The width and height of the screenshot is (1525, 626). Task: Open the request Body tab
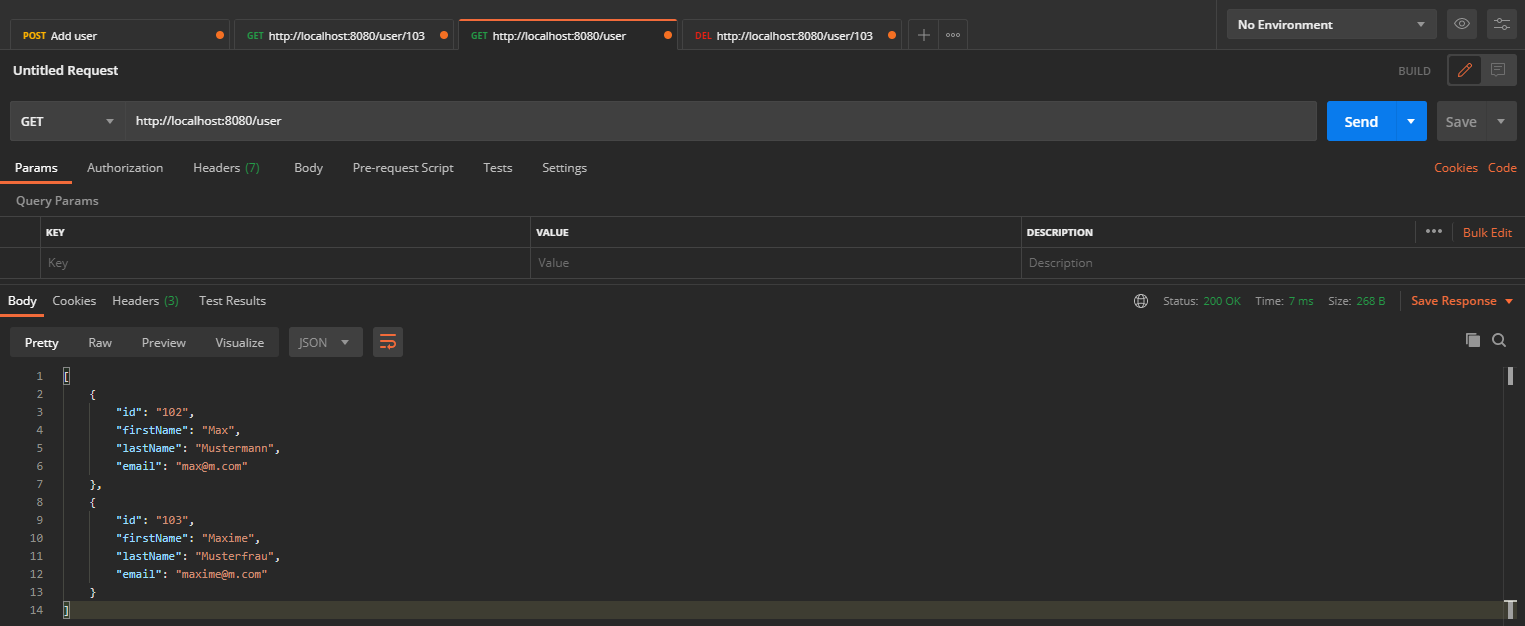pyautogui.click(x=308, y=168)
